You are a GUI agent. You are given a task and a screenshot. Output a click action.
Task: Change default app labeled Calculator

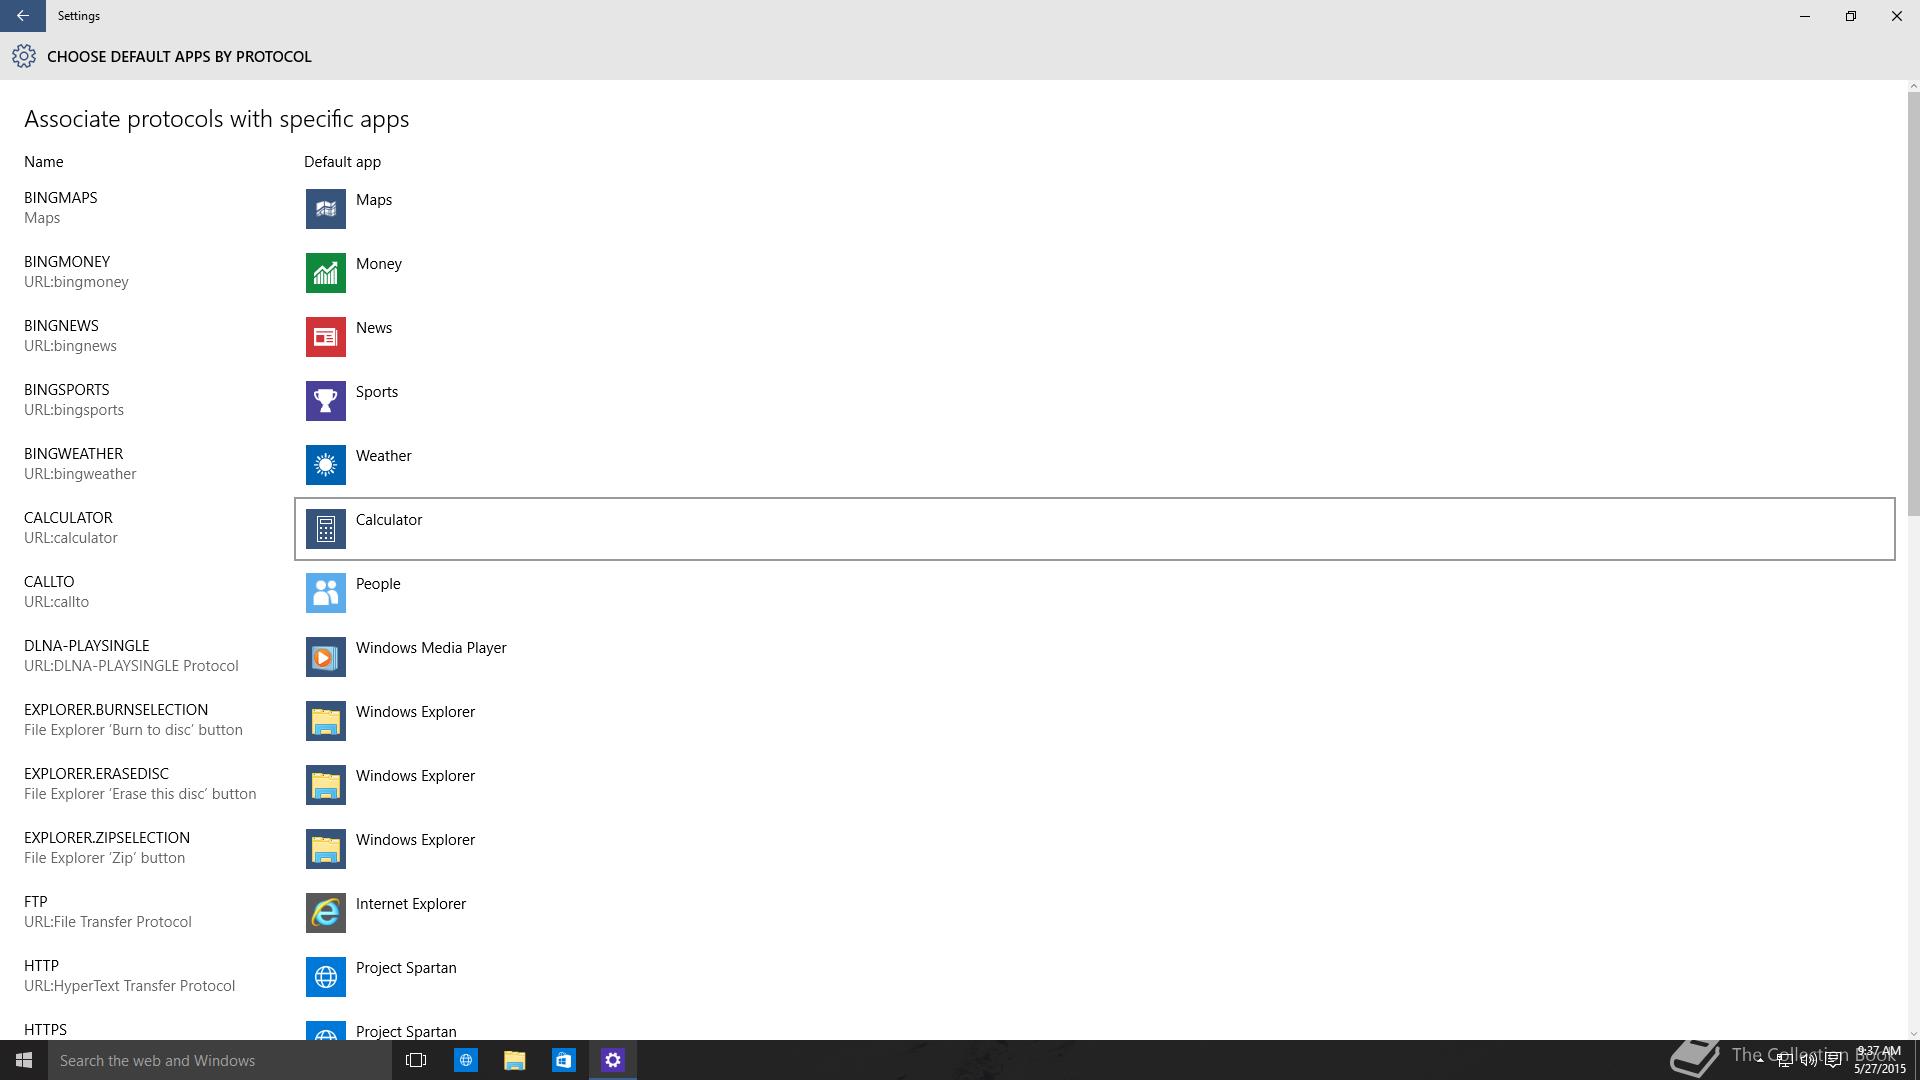(389, 520)
